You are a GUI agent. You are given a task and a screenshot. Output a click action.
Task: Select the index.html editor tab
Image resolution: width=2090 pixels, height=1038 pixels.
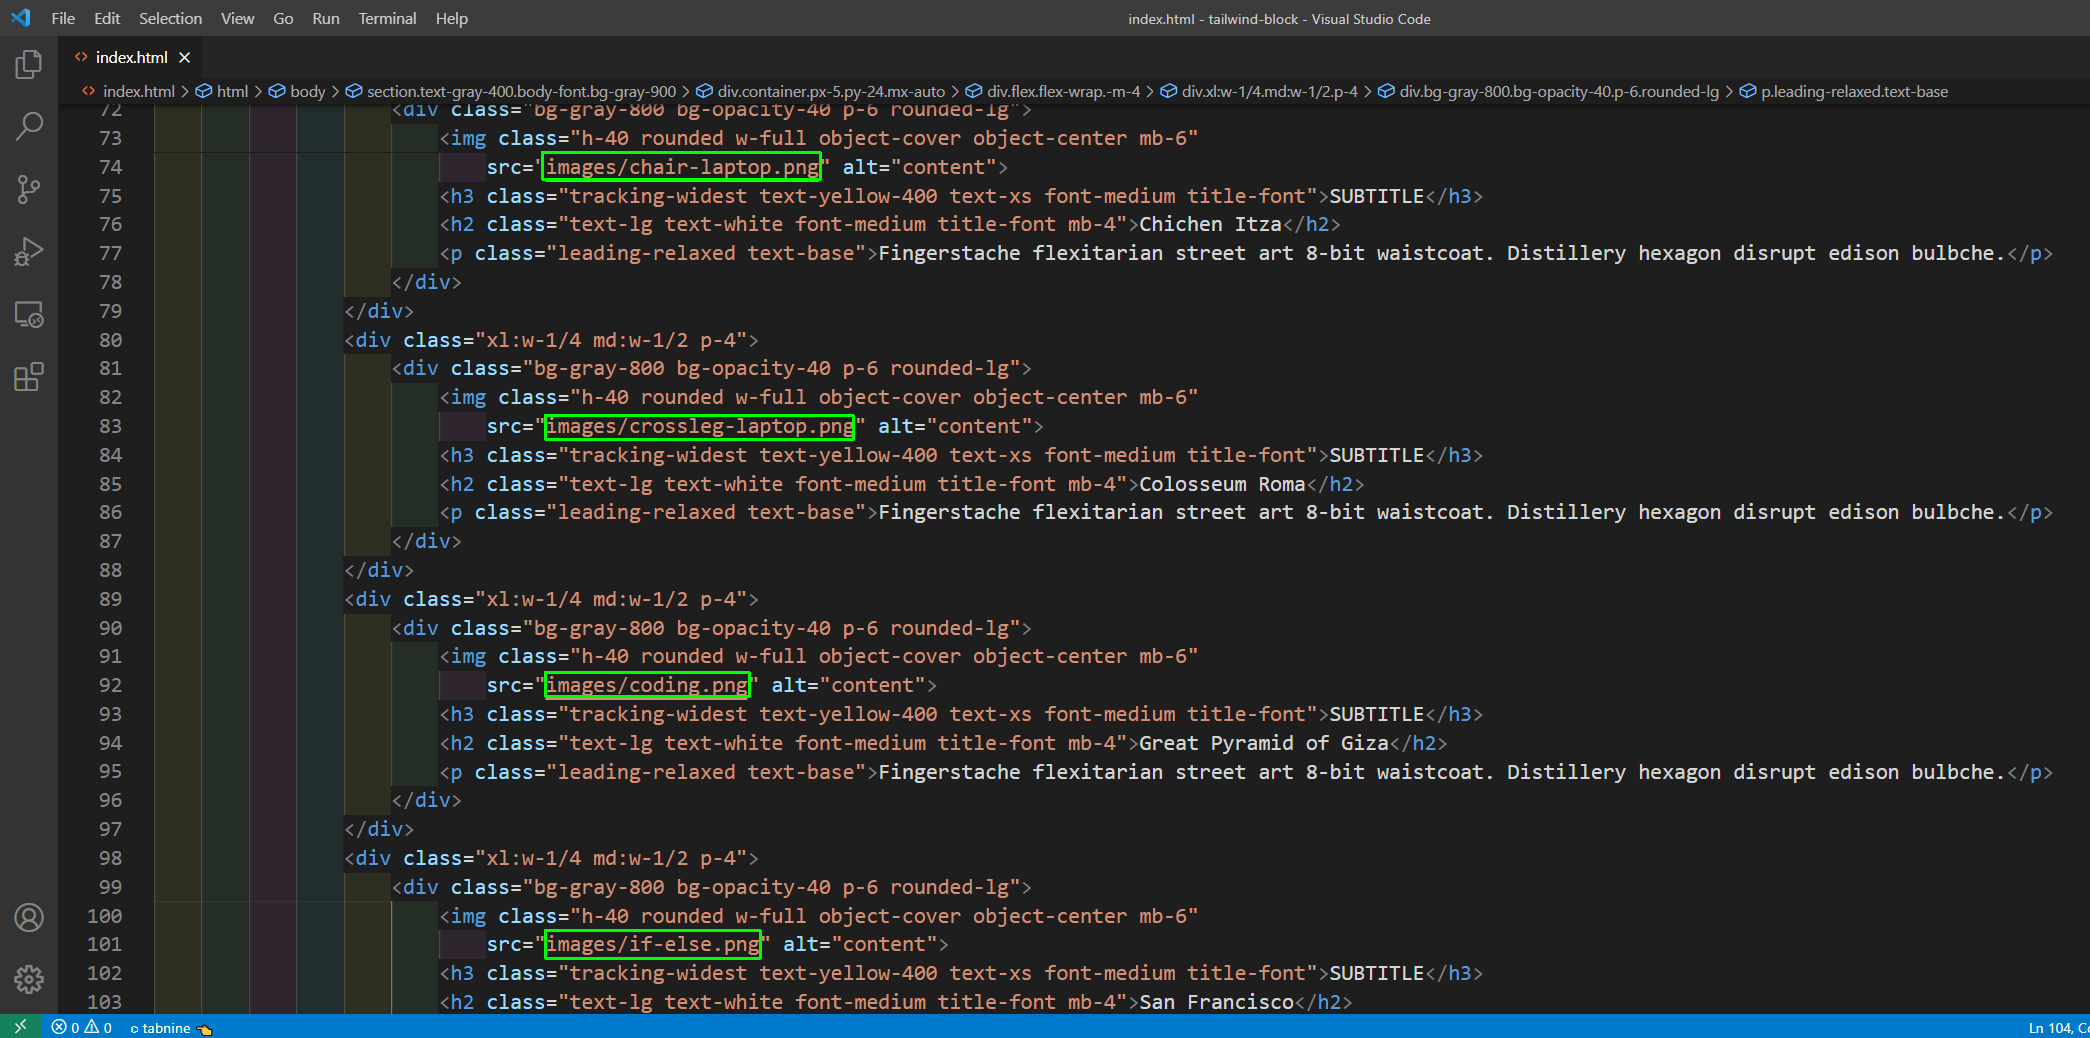pos(132,58)
